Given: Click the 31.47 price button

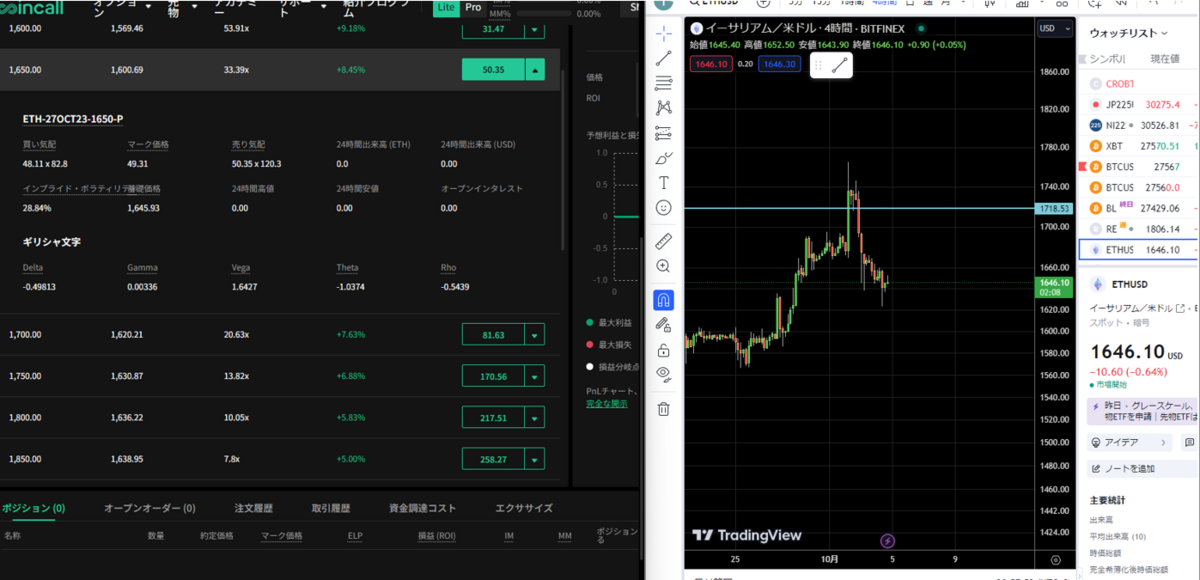Looking at the screenshot, I should (493, 29).
